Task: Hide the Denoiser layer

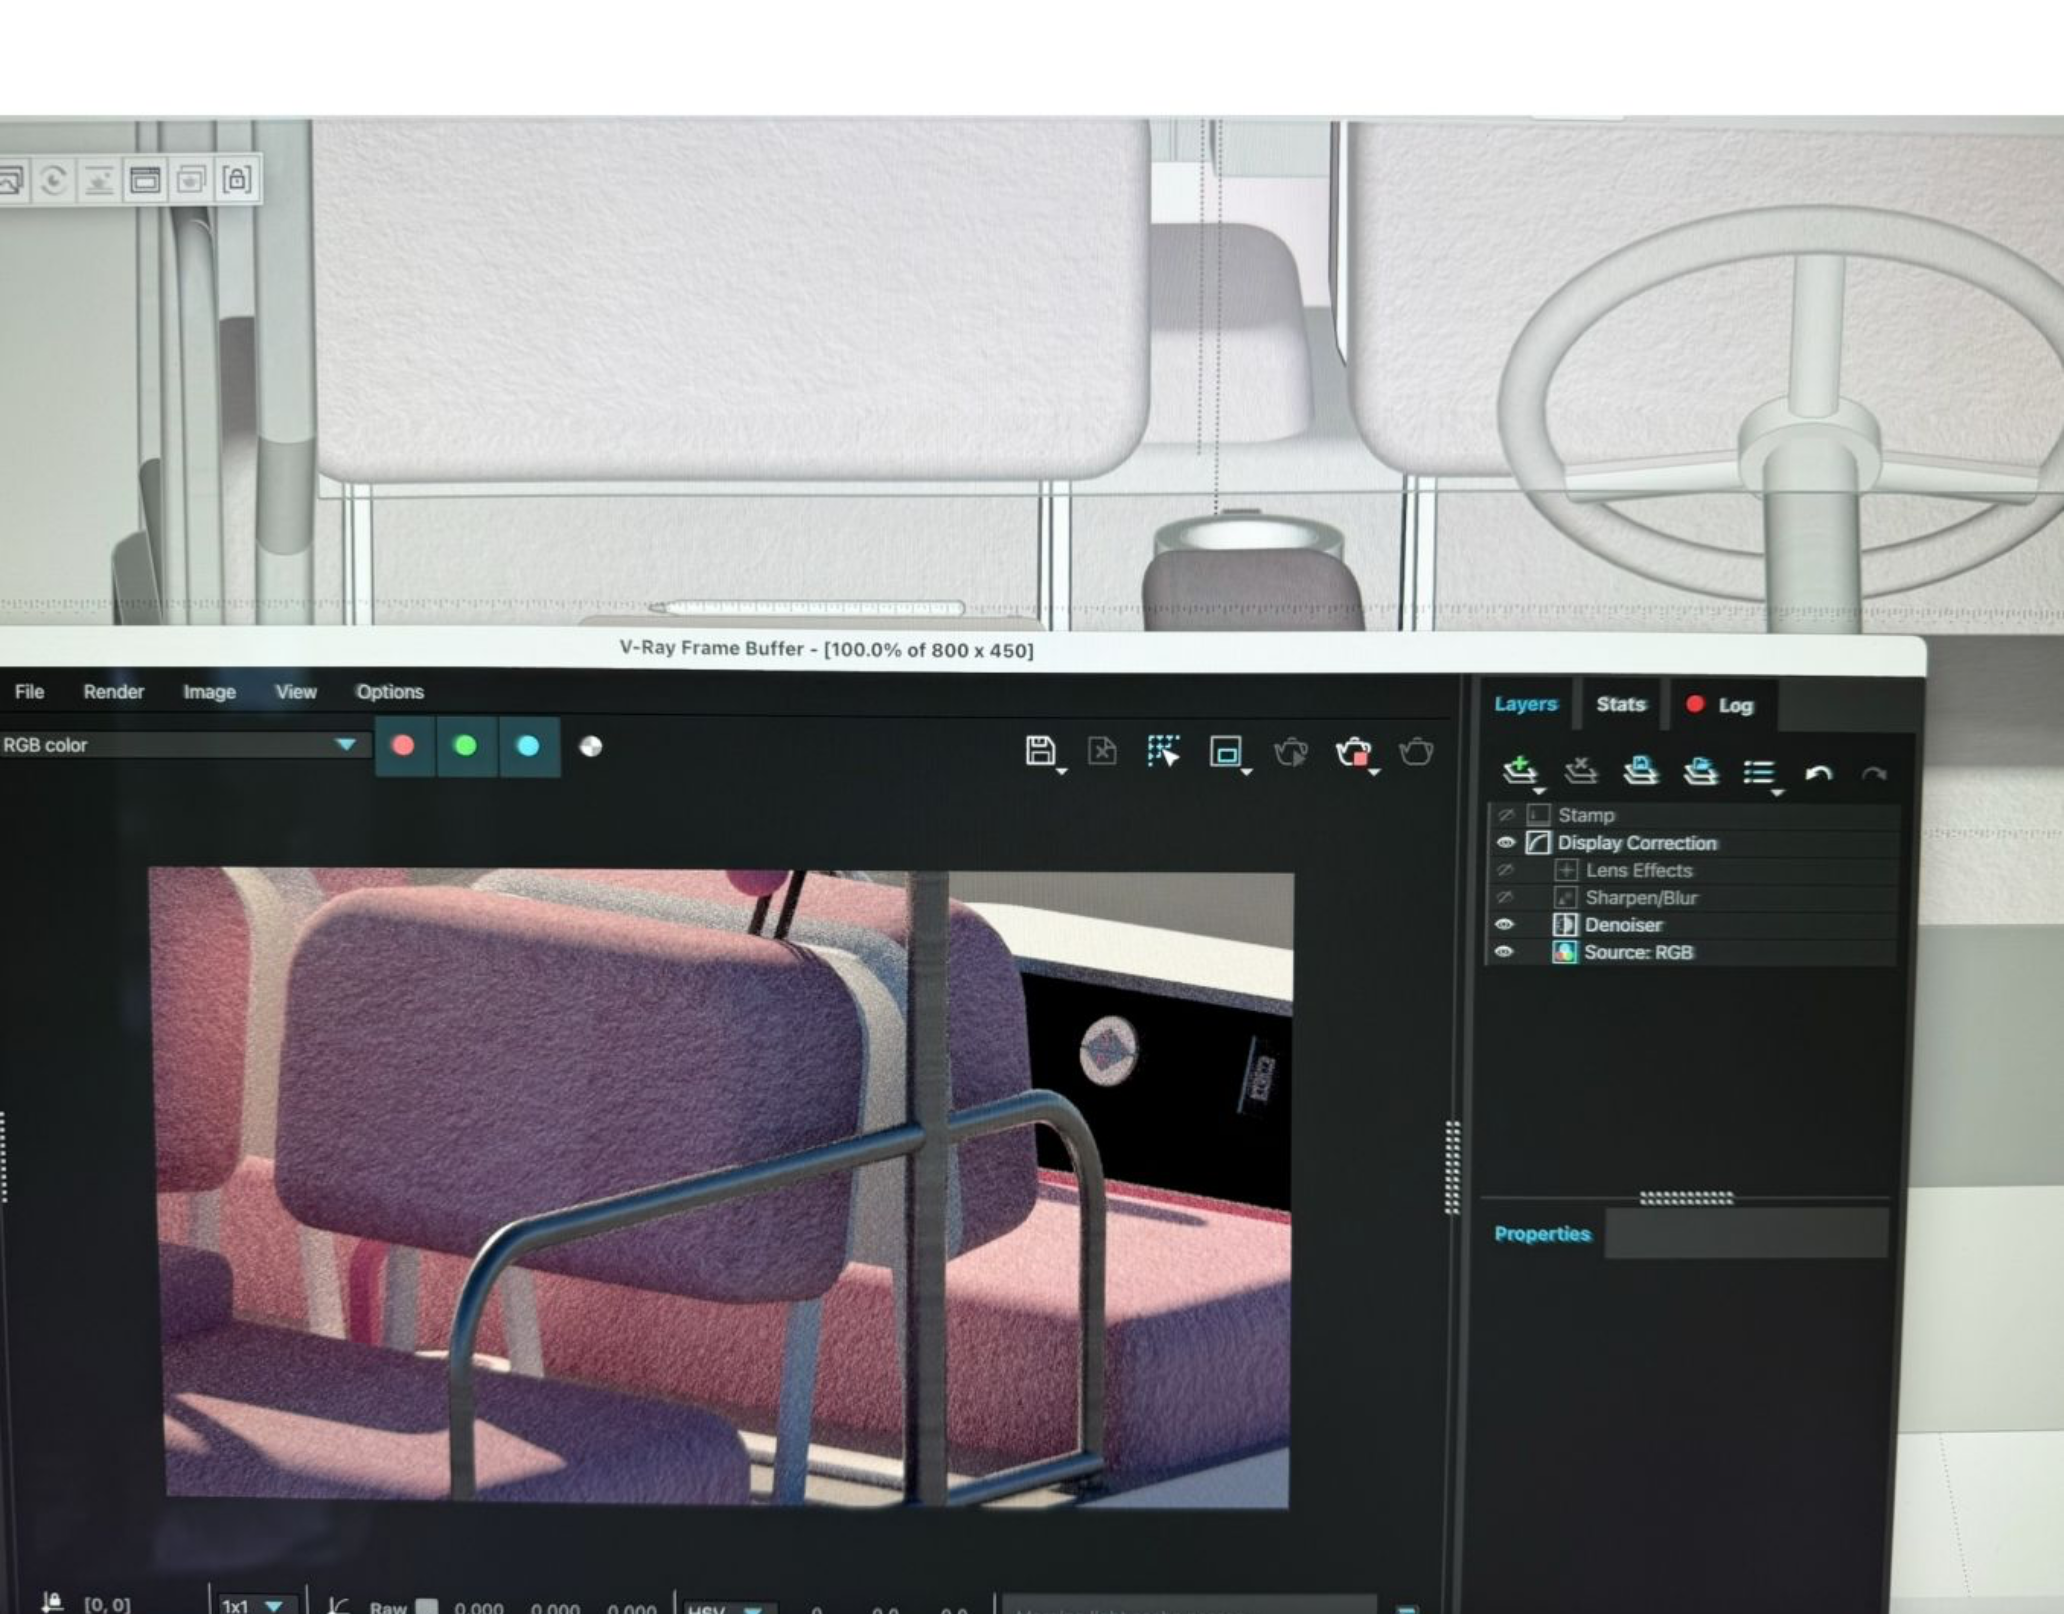Action: click(1504, 925)
